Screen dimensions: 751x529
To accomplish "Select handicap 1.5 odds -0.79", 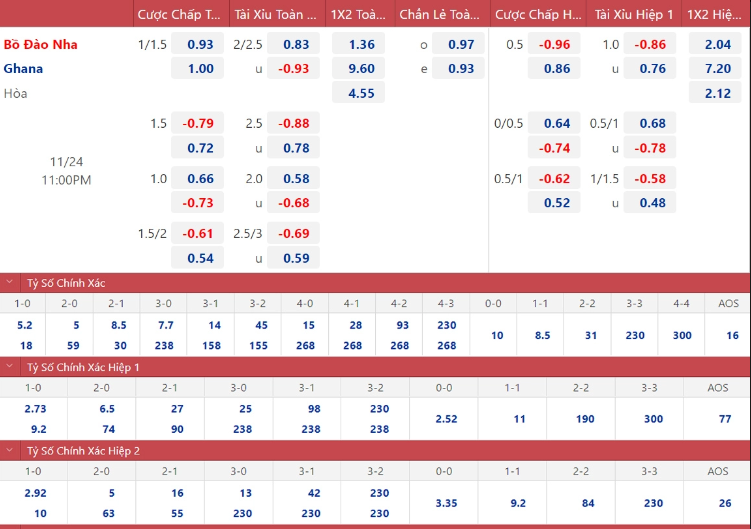I will pos(199,124).
